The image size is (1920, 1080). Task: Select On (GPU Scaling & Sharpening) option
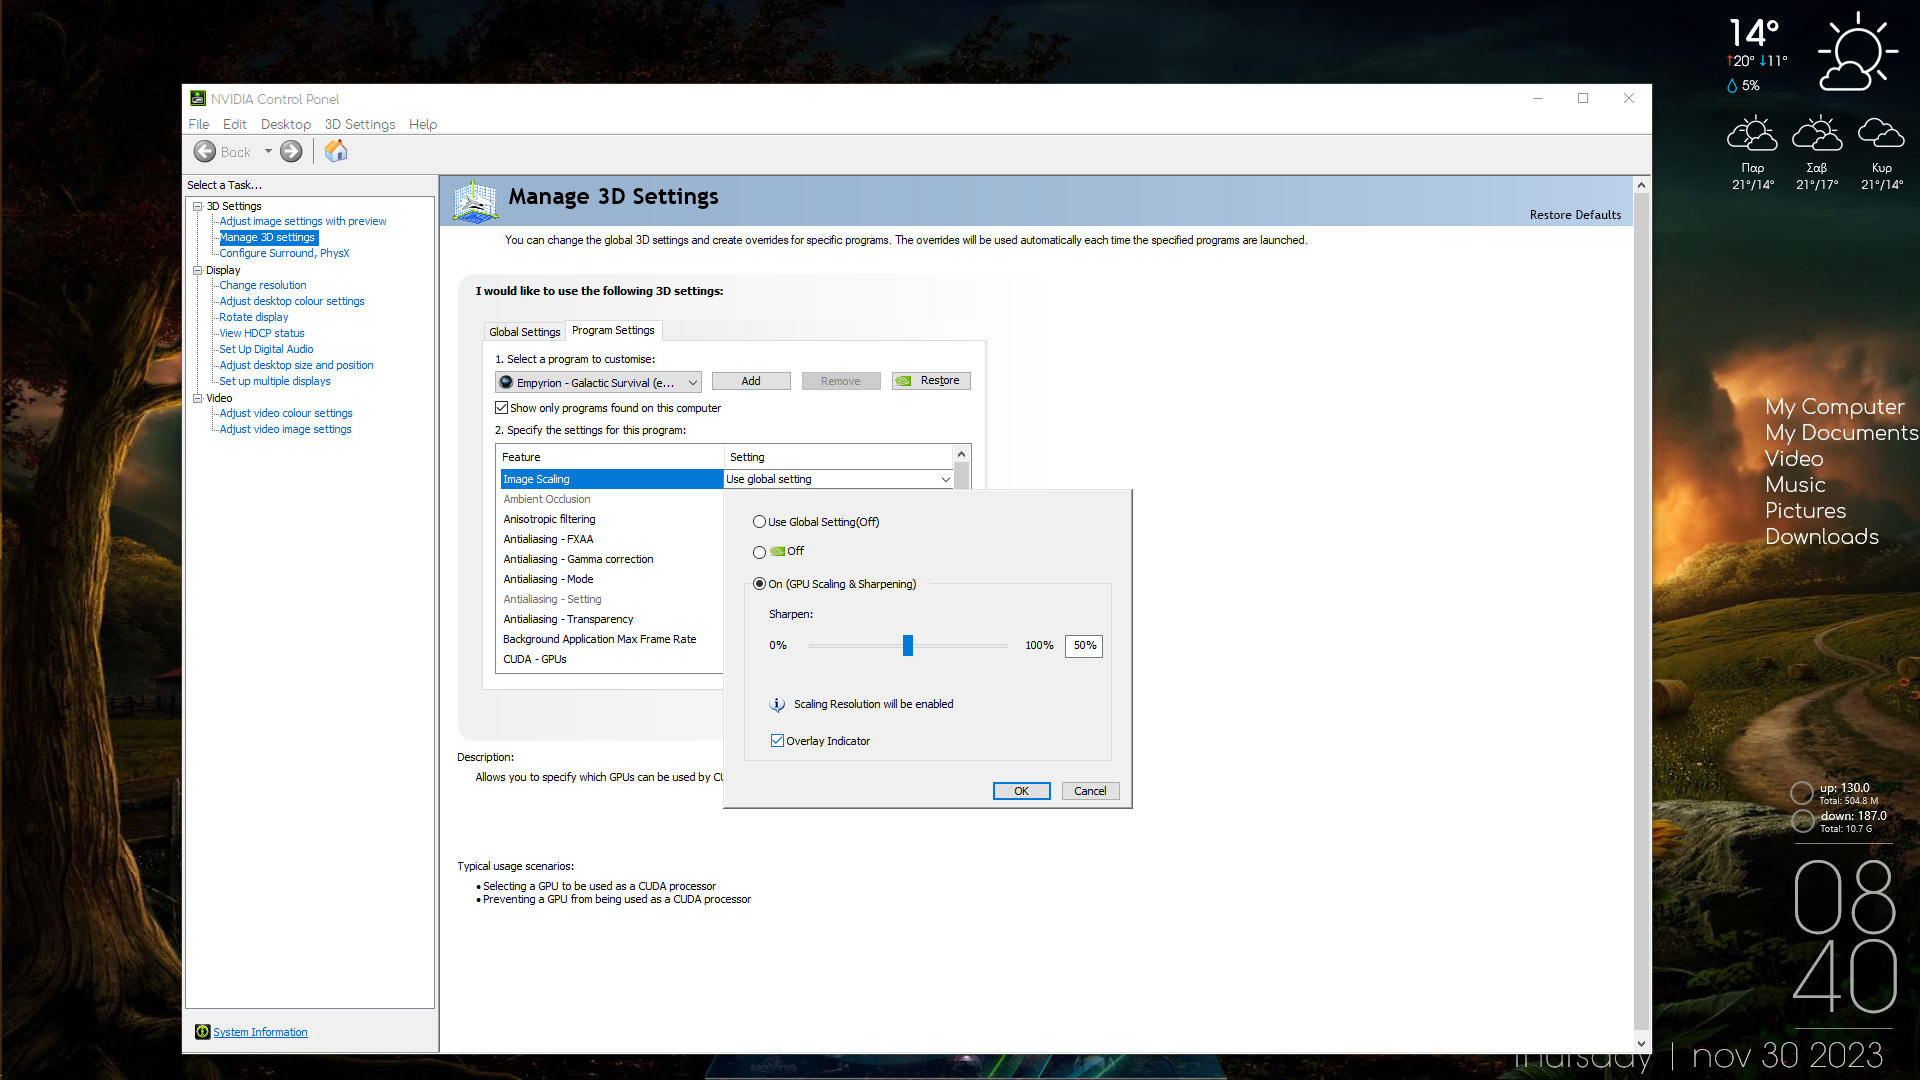[759, 584]
